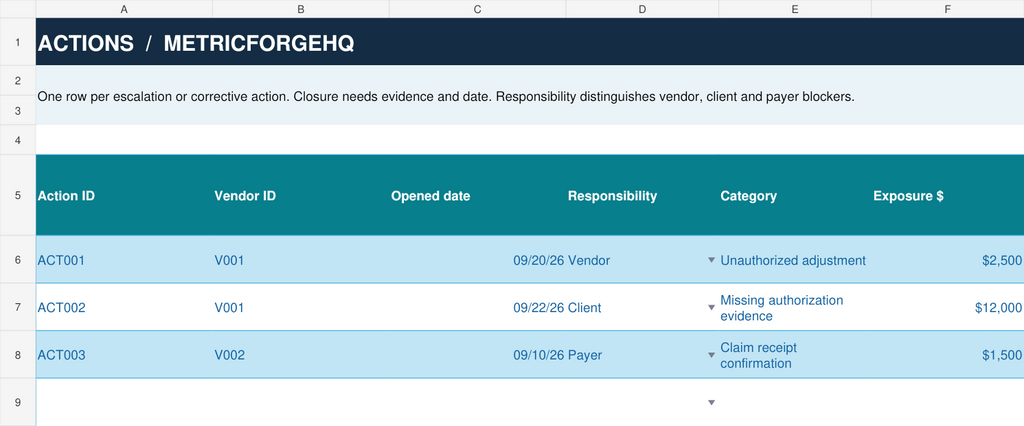Select column B header
Image resolution: width=1024 pixels, height=426 pixels.
300,9
